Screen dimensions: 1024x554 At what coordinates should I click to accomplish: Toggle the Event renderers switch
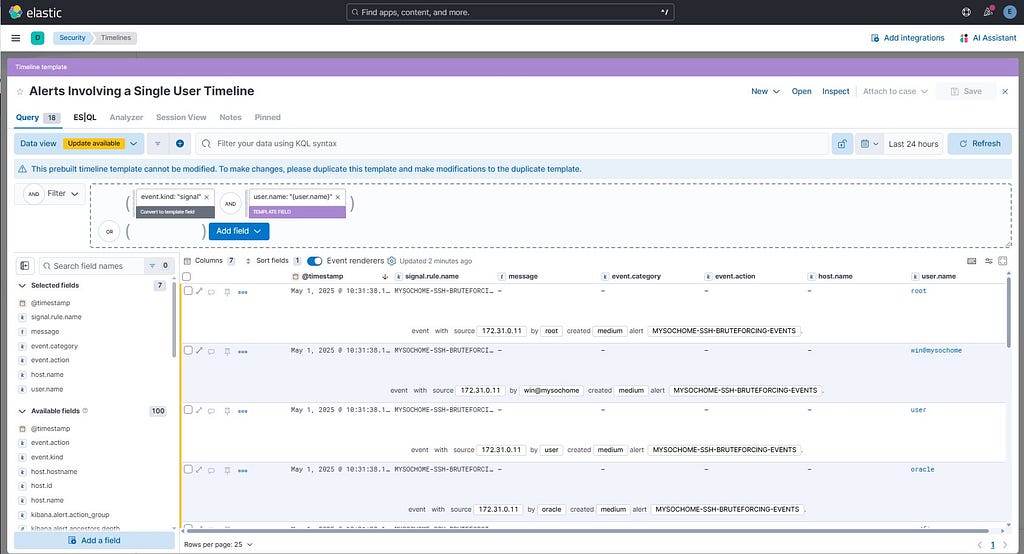point(315,261)
